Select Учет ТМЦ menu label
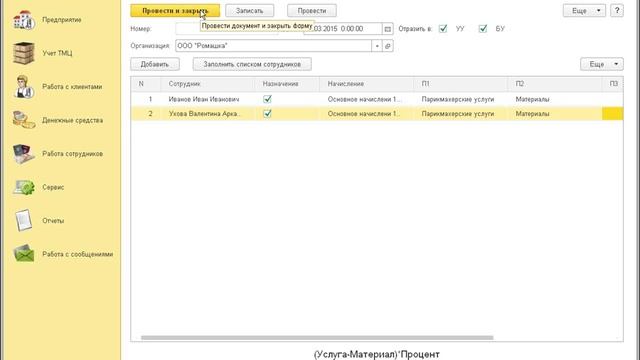The image size is (640, 360). 57,53
